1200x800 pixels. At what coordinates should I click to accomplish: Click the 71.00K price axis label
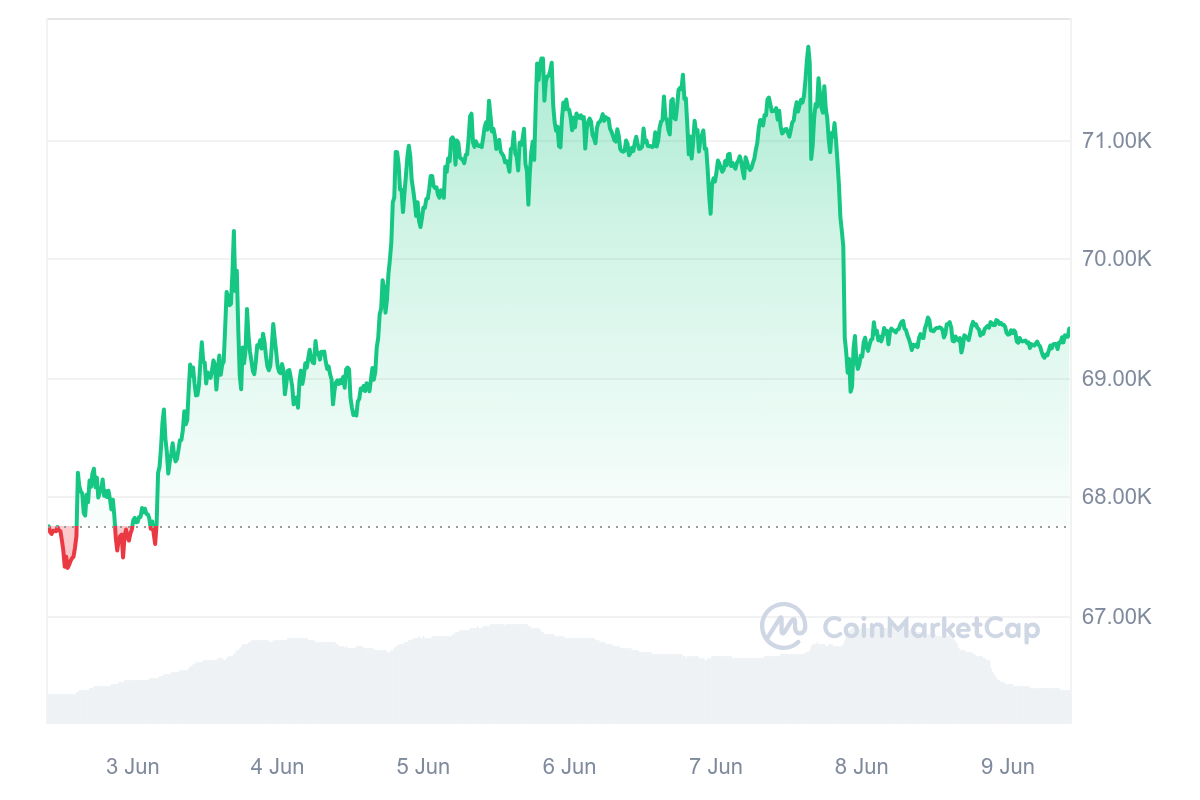tap(1117, 141)
